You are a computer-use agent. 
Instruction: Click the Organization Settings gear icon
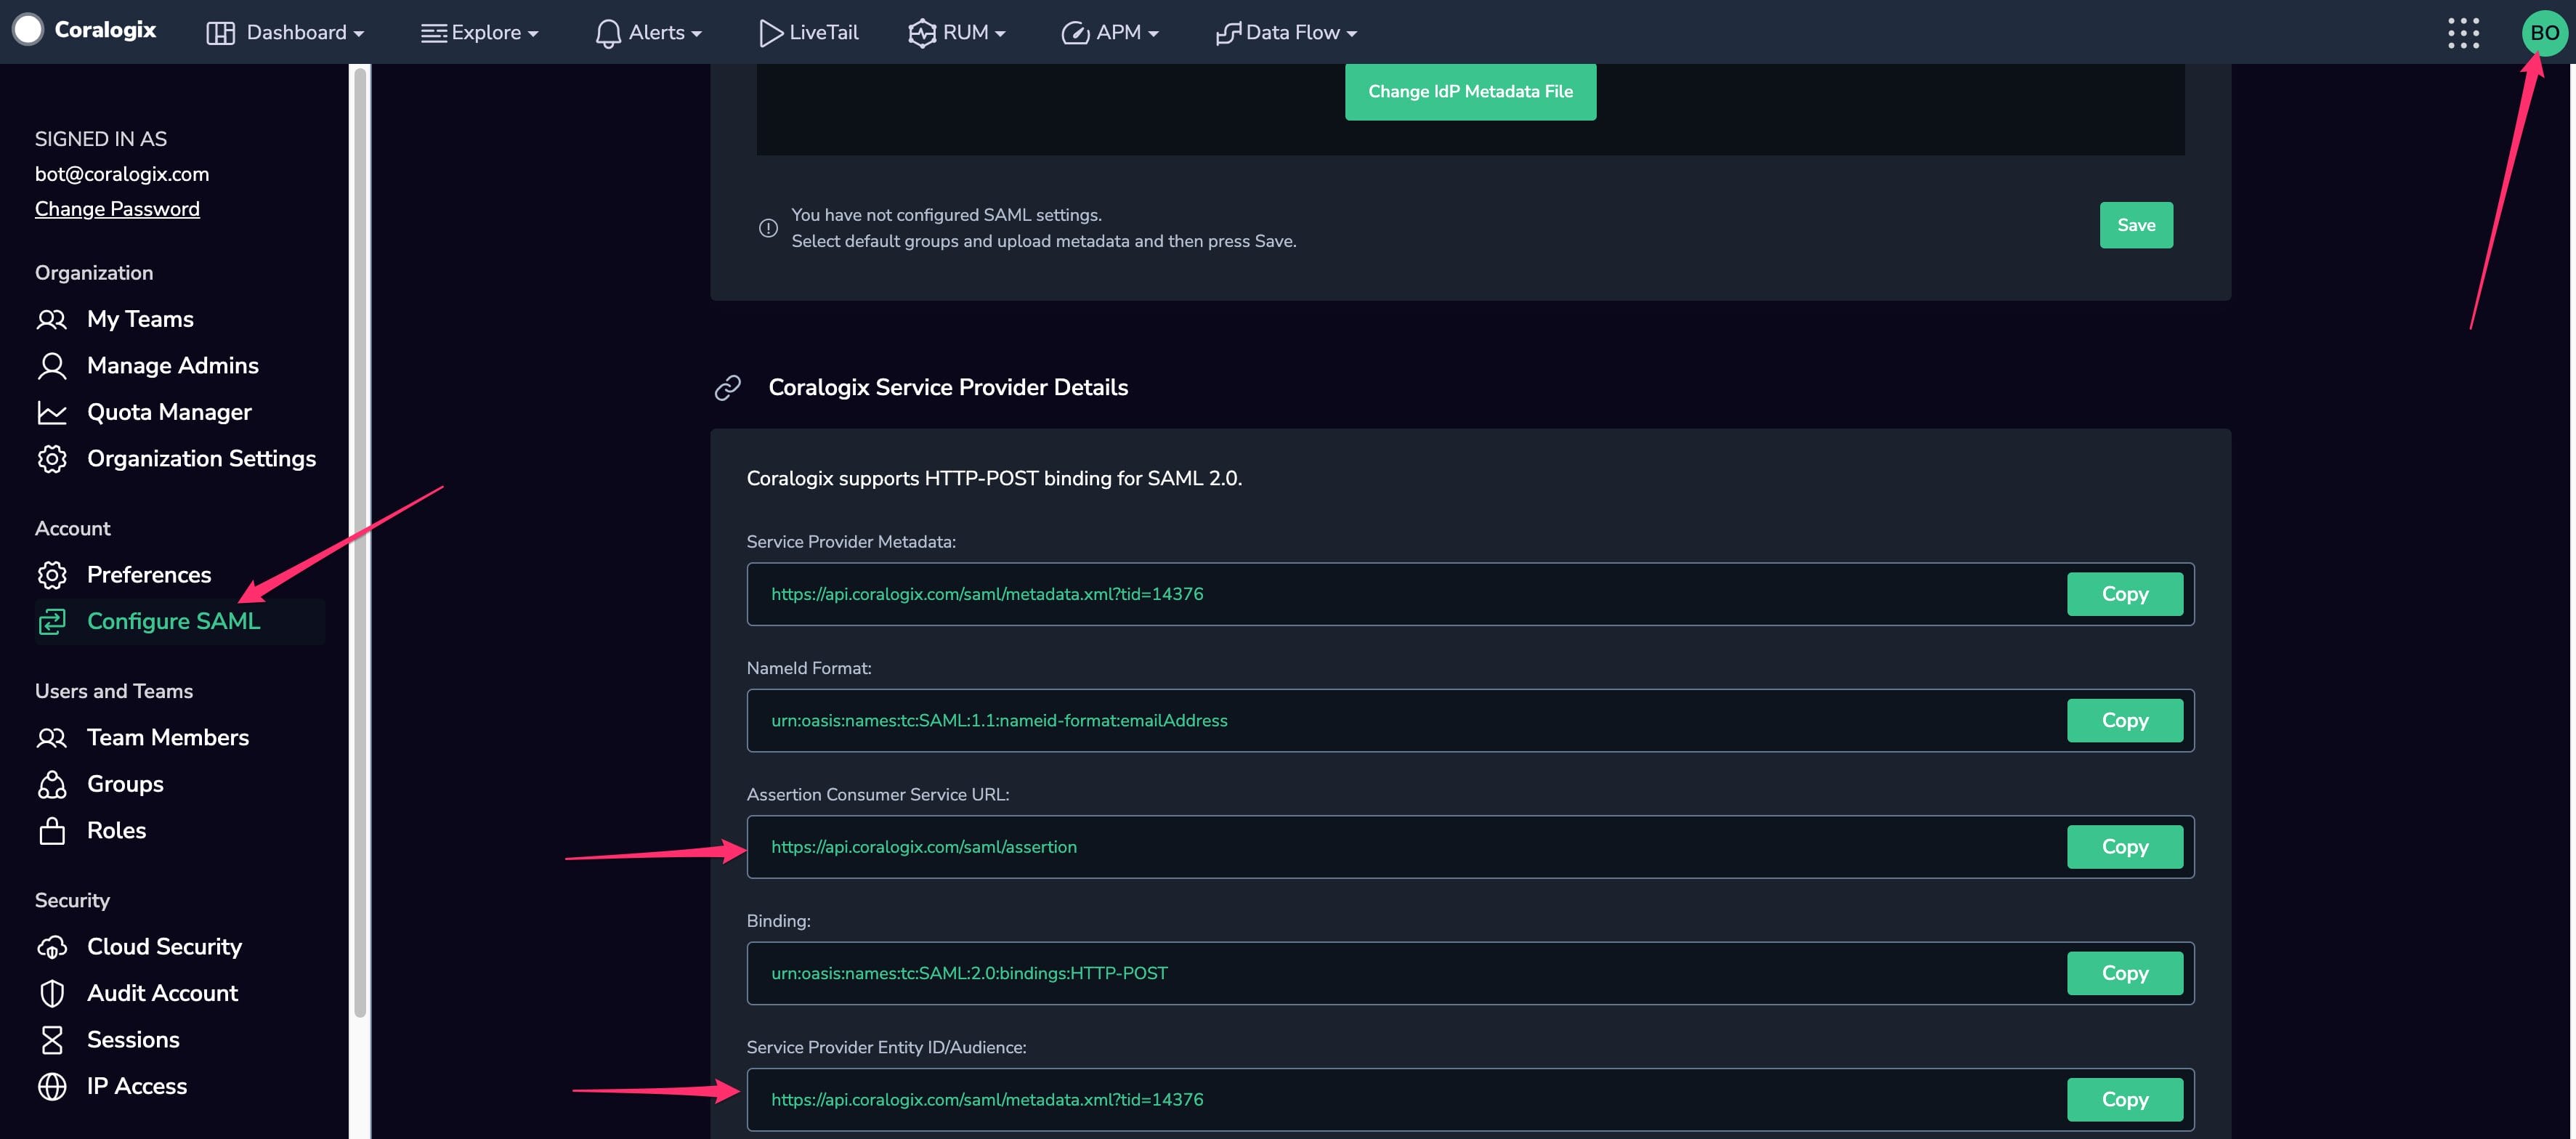(x=52, y=458)
